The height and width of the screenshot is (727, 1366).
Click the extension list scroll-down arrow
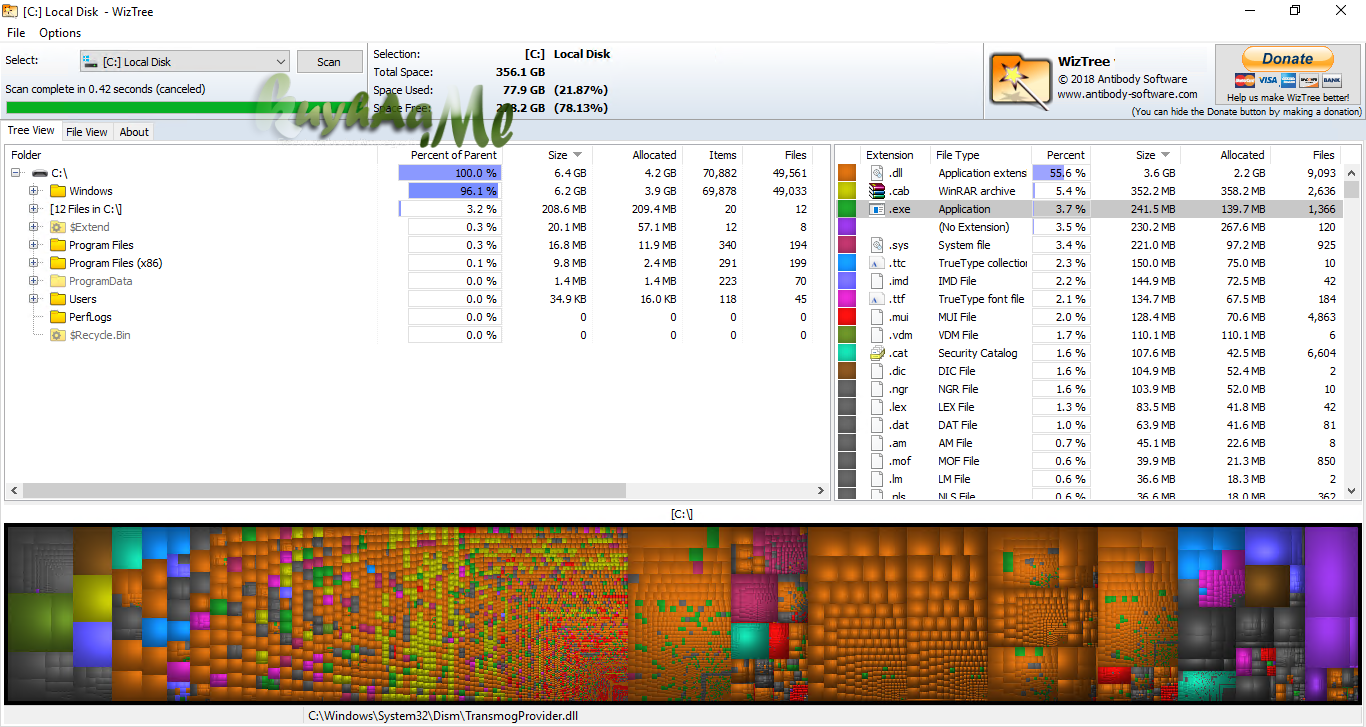[x=1351, y=491]
